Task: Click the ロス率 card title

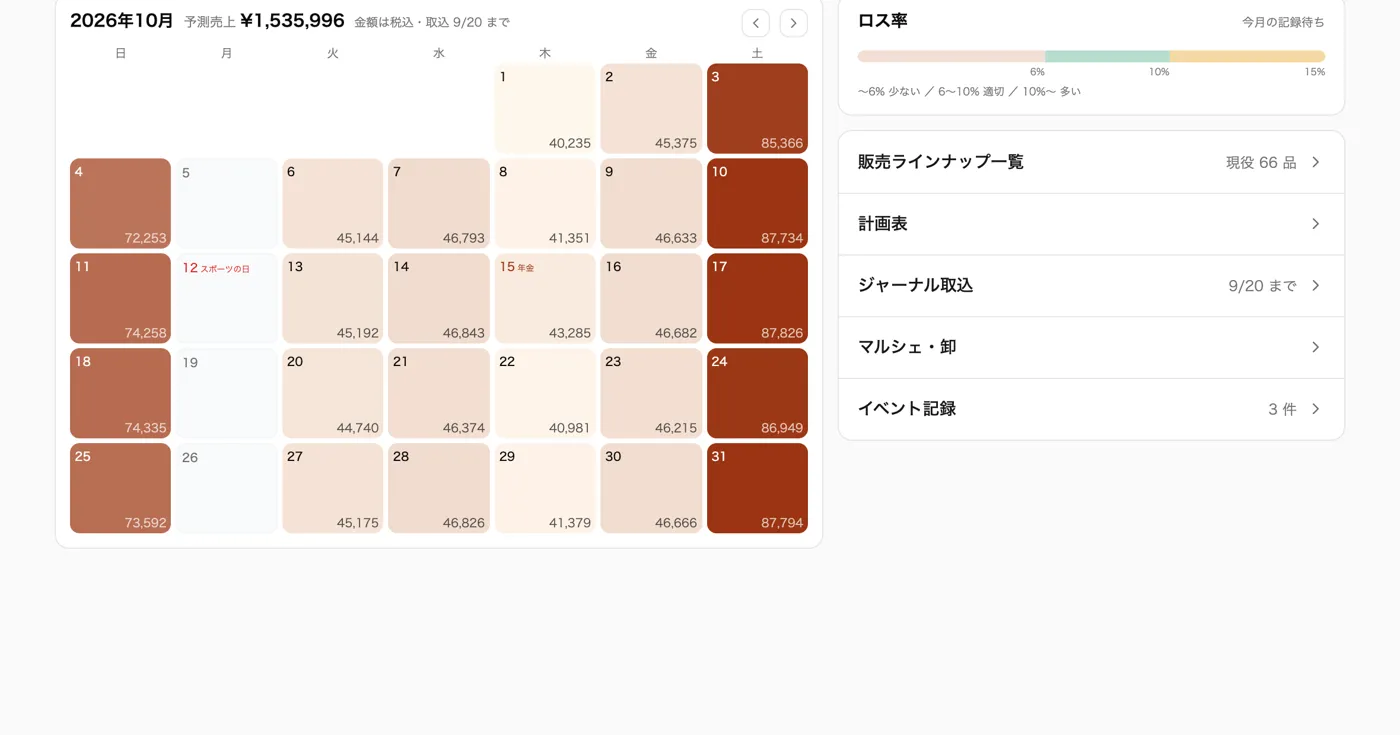Action: tap(883, 21)
